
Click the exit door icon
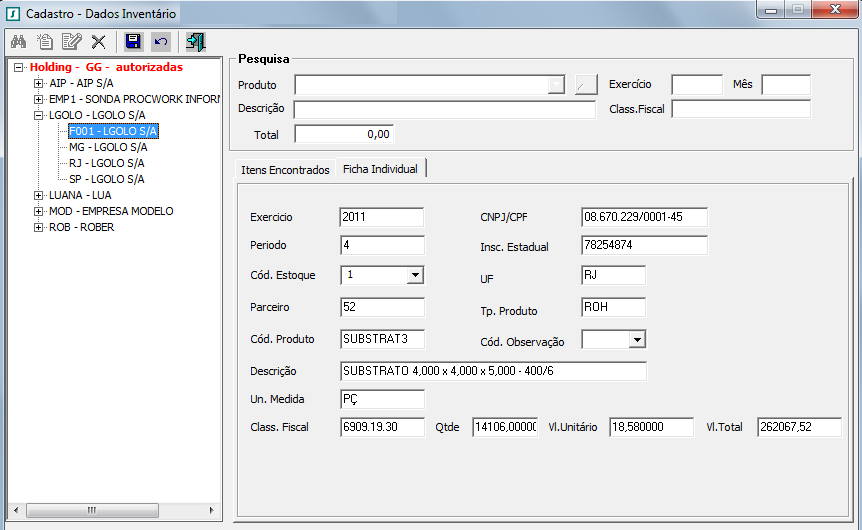point(196,42)
